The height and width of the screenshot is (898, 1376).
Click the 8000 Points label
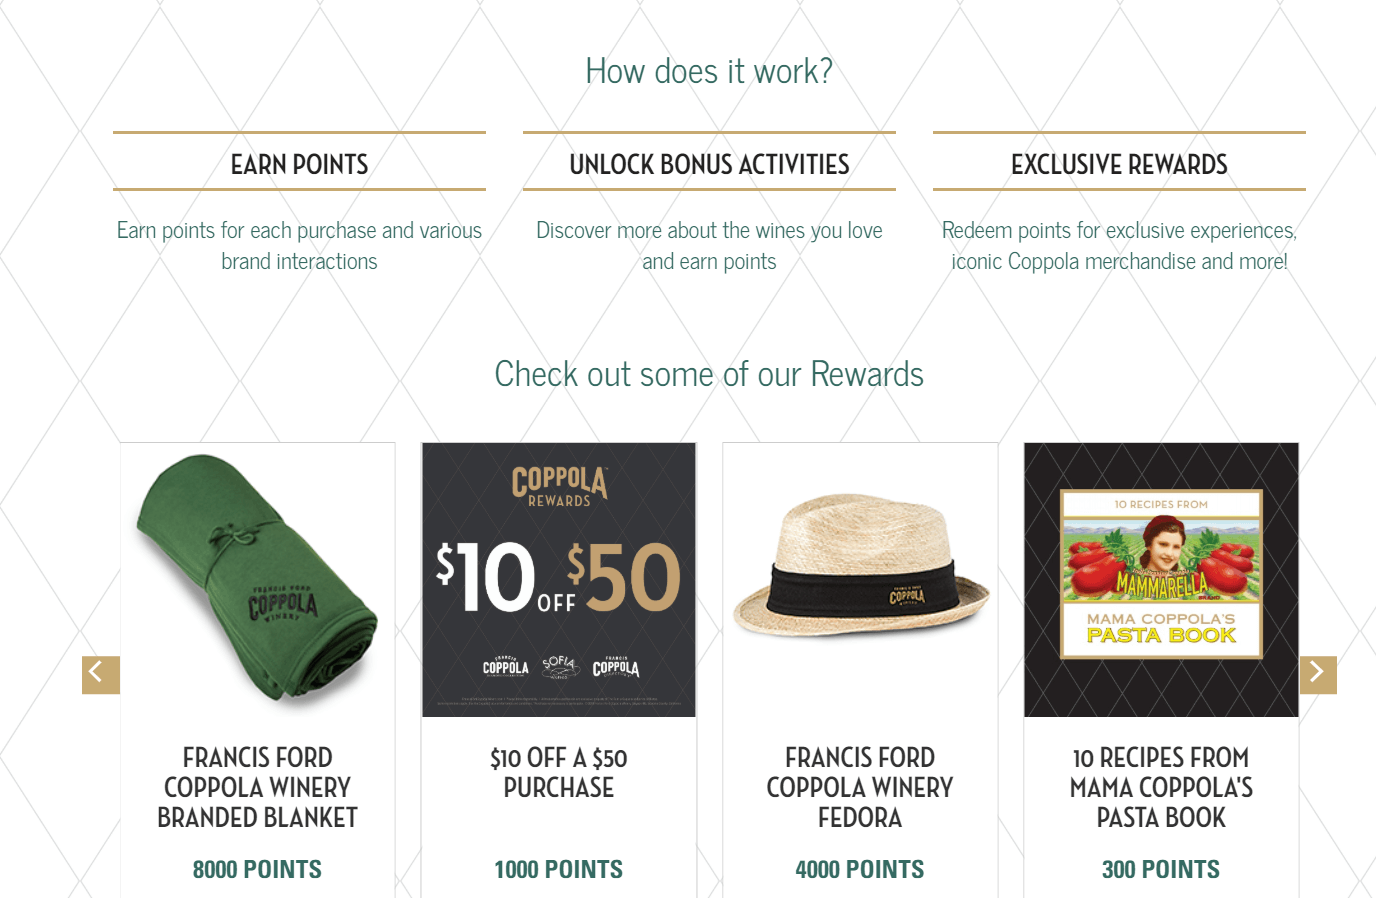[x=258, y=870]
